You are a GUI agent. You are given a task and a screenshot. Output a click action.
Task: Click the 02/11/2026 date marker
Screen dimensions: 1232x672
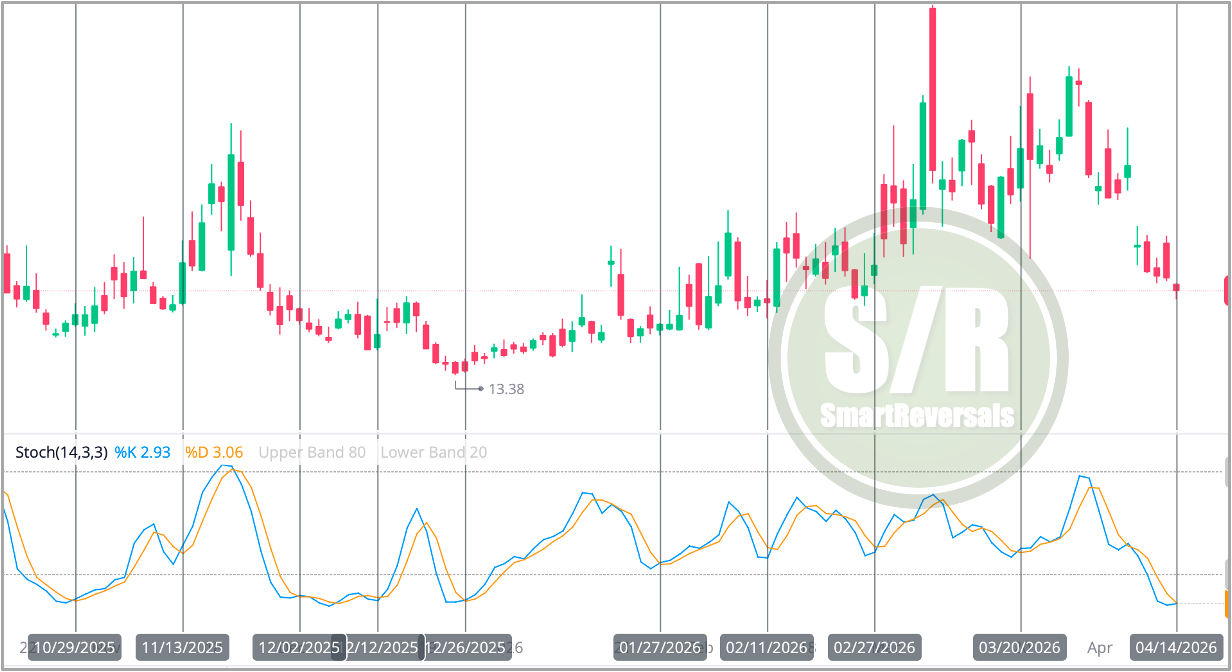coord(767,648)
